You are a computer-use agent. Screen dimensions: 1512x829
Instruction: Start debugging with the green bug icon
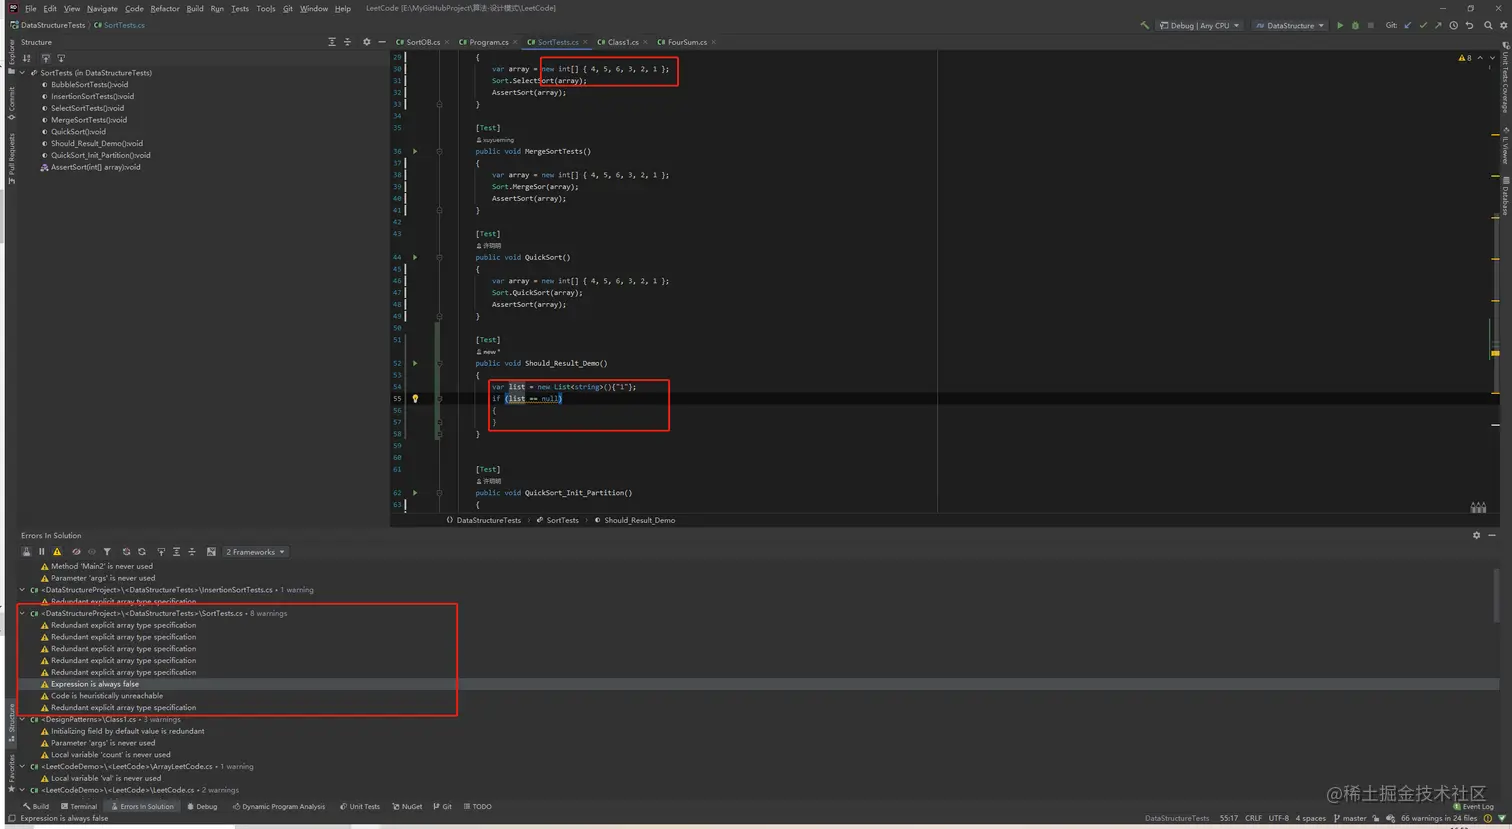(x=1355, y=26)
